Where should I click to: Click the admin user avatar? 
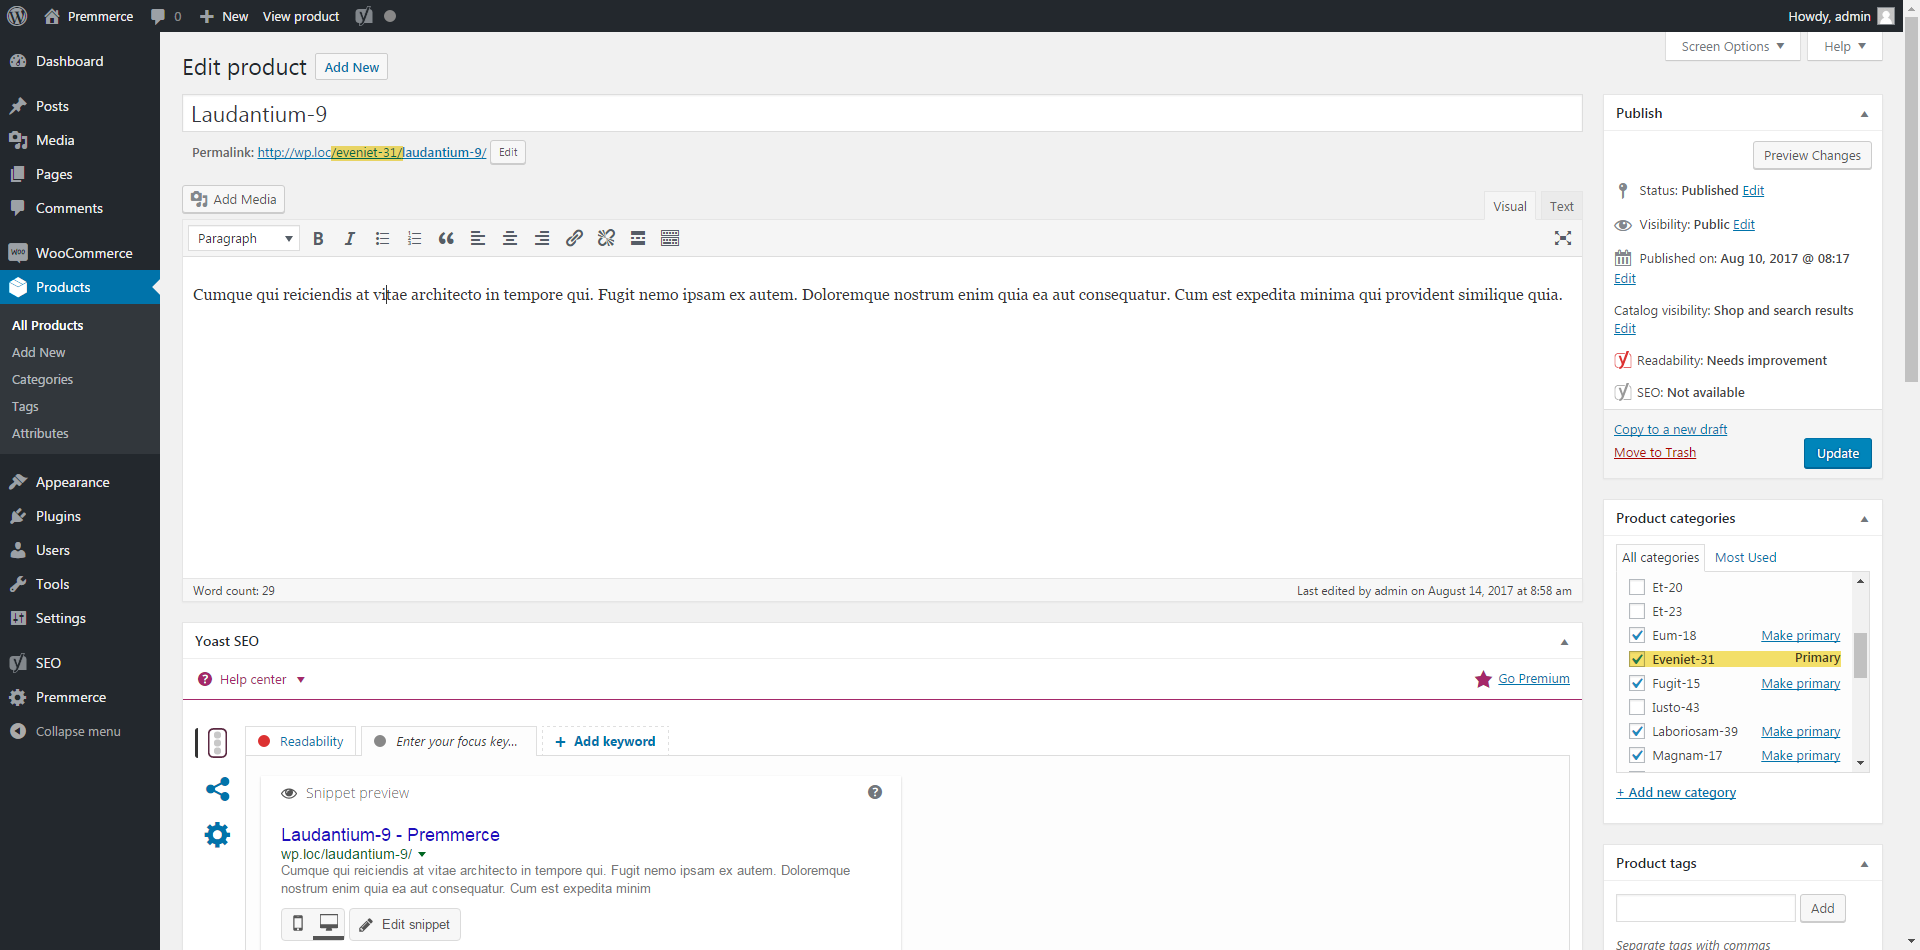[x=1886, y=16]
